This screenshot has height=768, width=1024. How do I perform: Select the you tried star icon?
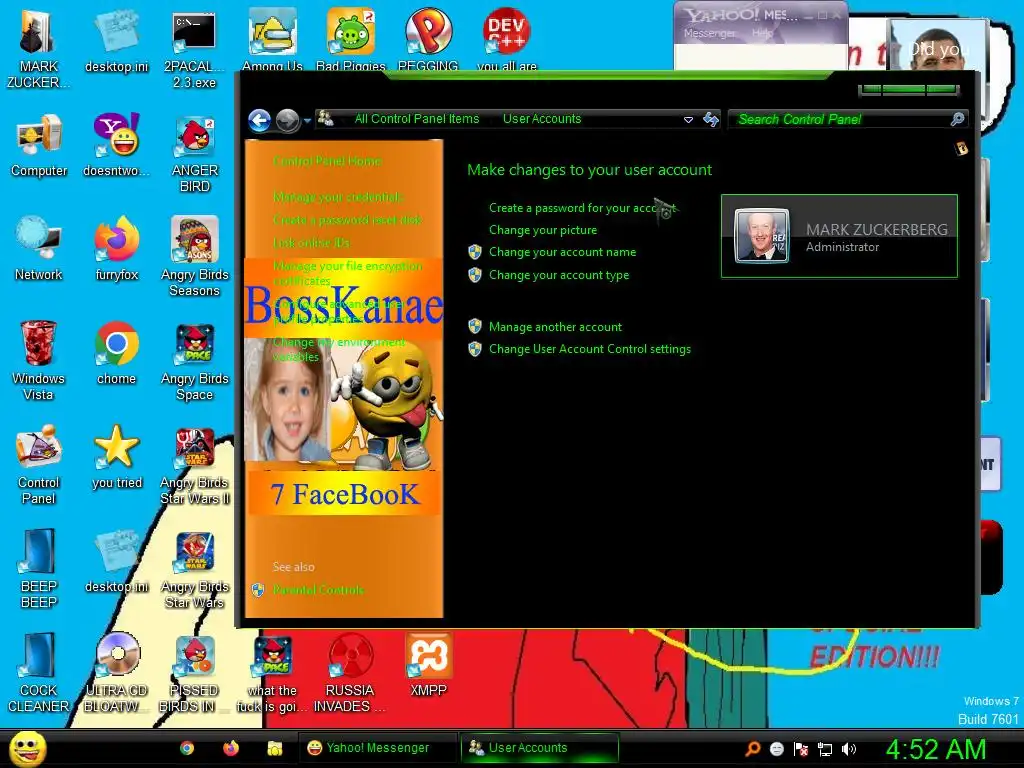(x=117, y=457)
